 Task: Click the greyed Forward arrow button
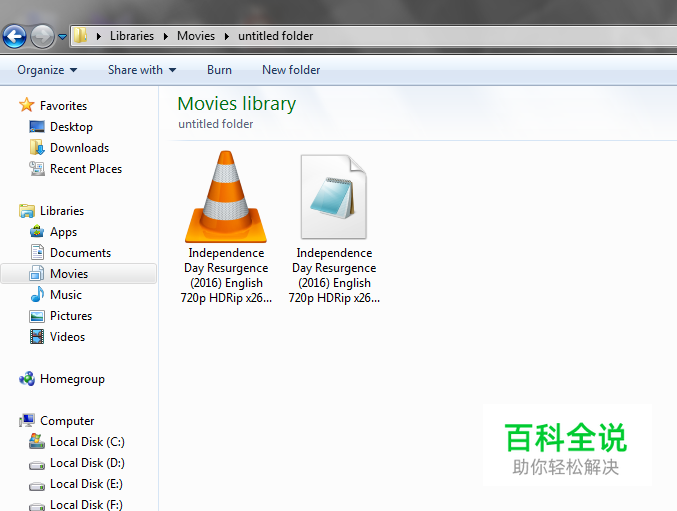click(x=42, y=36)
